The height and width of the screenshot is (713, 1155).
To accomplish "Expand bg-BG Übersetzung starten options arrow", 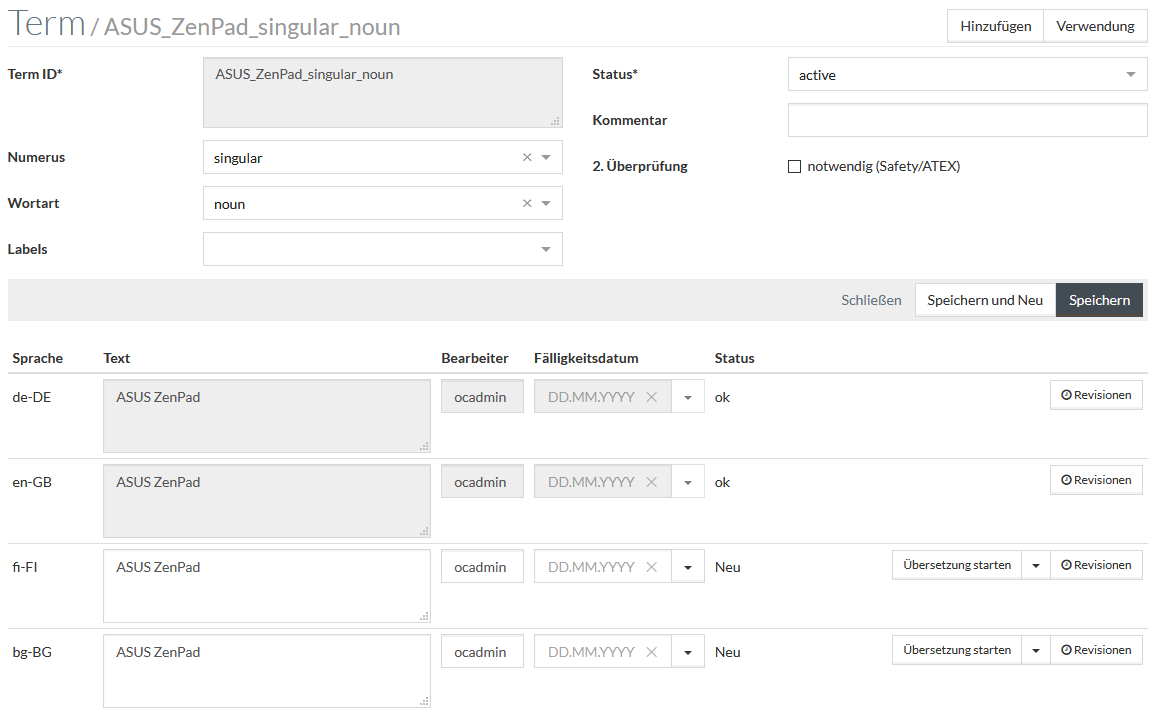I will (1036, 650).
